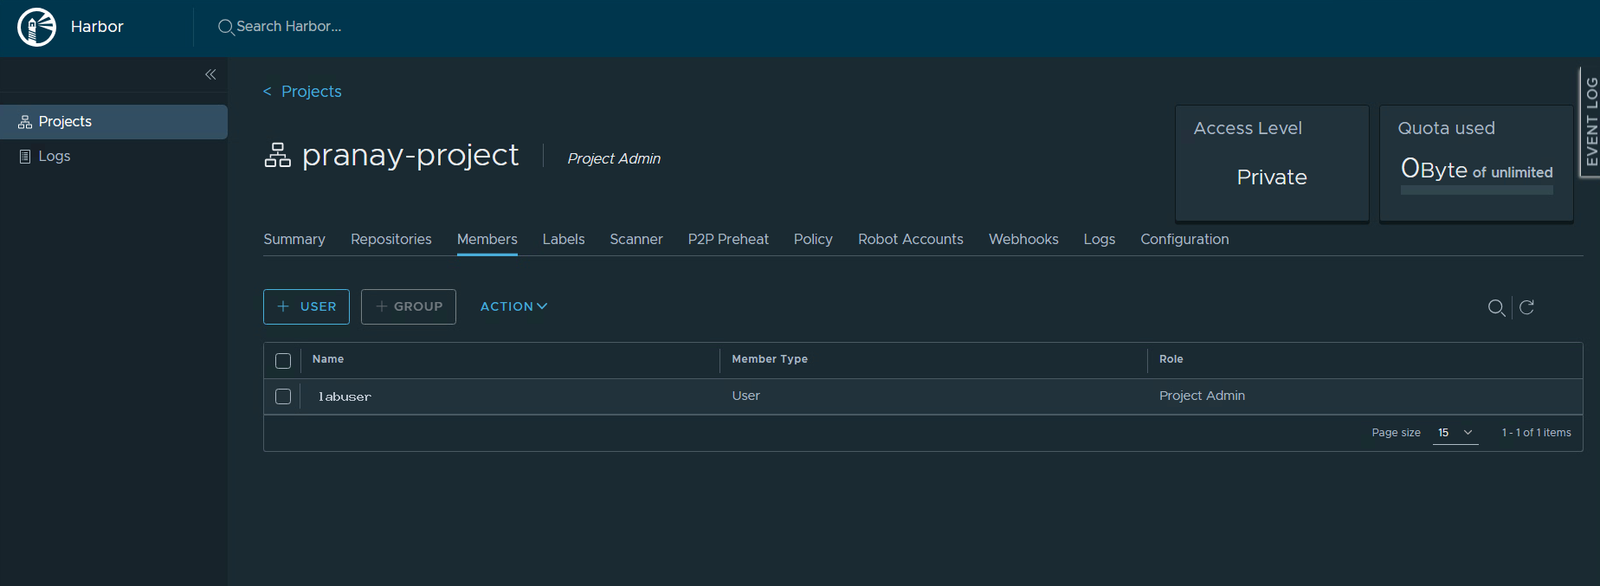This screenshot has height=586, width=1600.
Task: Click the Private access level value
Action: 1272,177
